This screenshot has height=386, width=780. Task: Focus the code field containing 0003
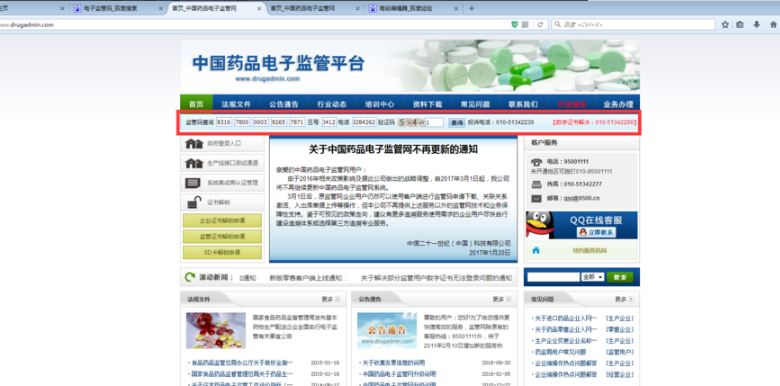tap(261, 122)
